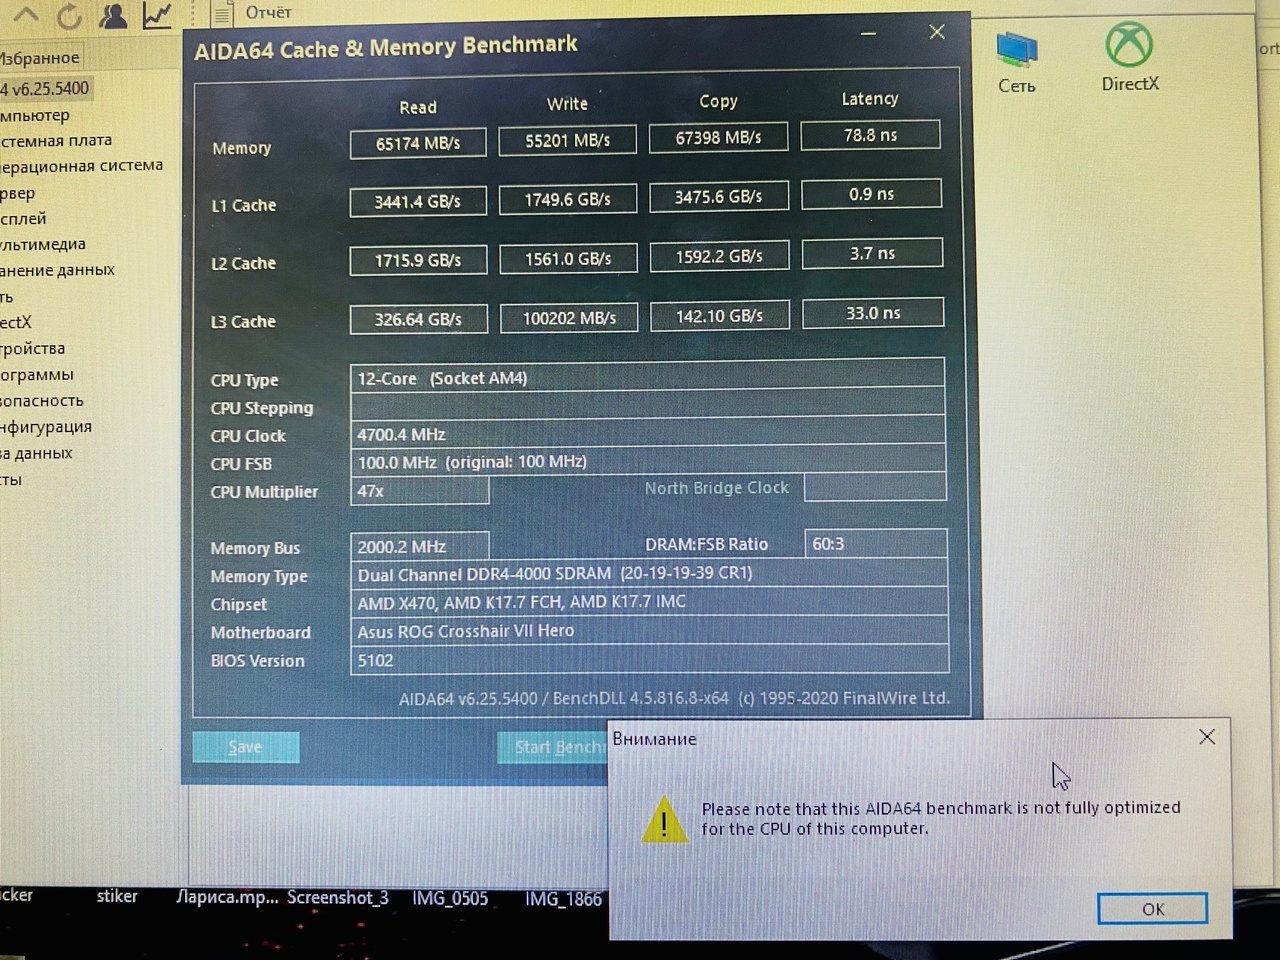Click the L3 Cache Latency value 33.0 ns
Viewport: 1280px width, 960px height.
[873, 312]
